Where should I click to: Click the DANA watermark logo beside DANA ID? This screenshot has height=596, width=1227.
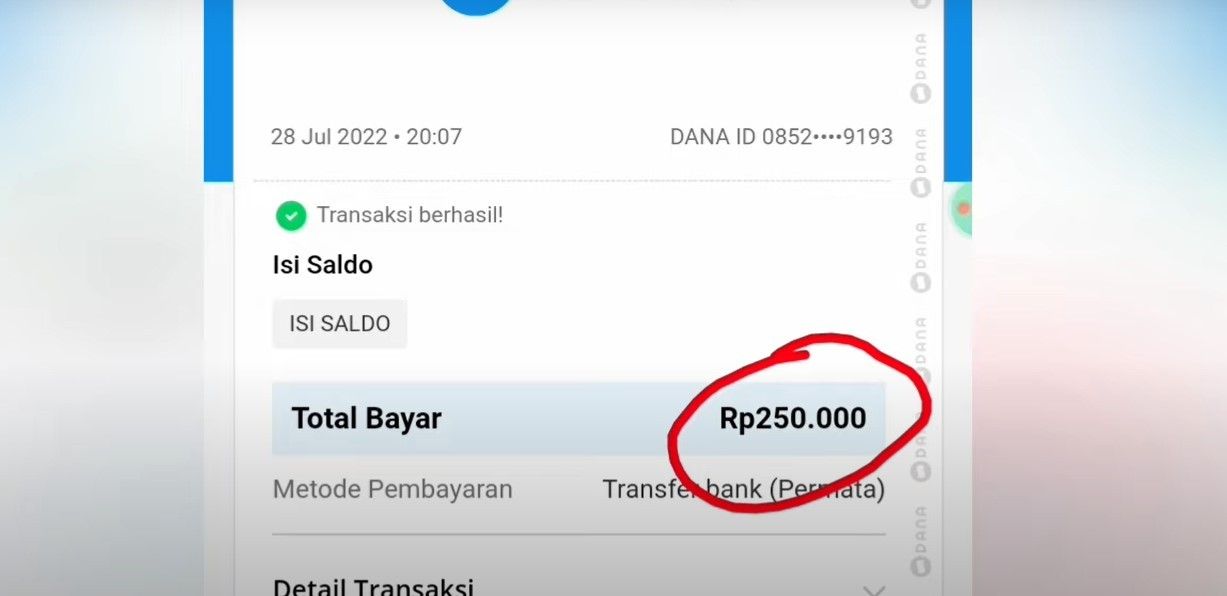click(x=921, y=162)
